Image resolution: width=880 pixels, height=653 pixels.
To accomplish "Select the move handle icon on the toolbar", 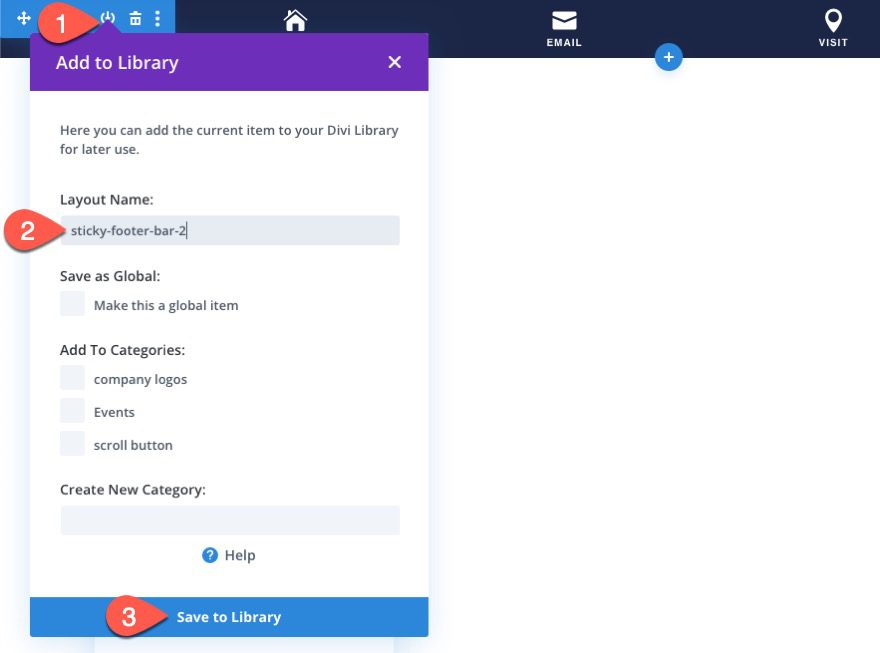I will pyautogui.click(x=24, y=18).
